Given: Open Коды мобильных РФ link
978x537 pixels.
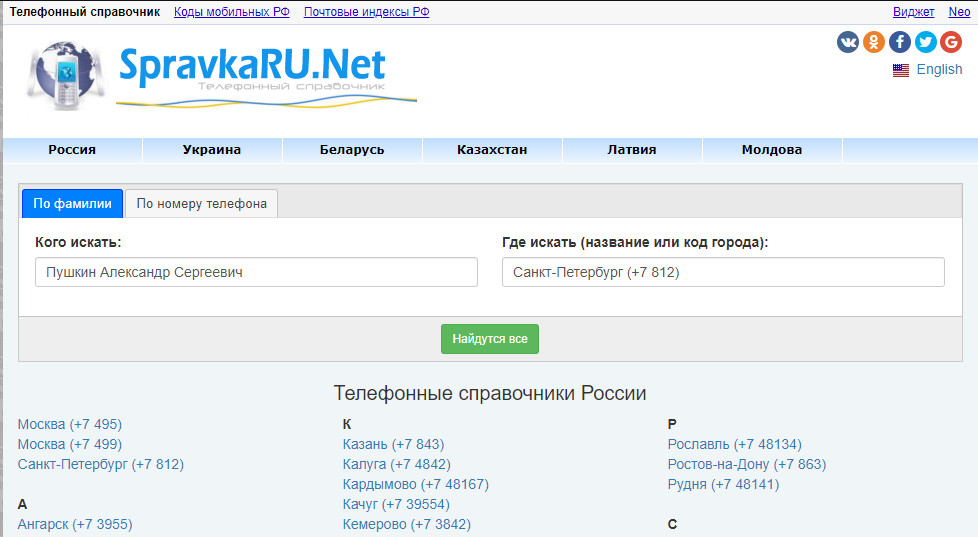Looking at the screenshot, I should [x=232, y=12].
